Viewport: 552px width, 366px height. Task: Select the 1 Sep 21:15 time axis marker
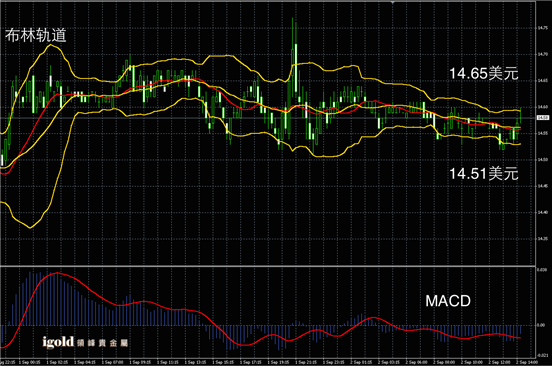[x=306, y=362]
